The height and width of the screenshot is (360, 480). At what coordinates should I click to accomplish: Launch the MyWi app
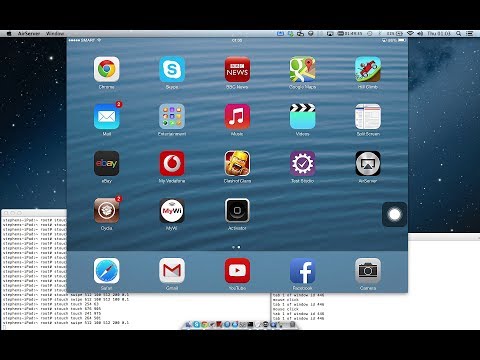172,210
